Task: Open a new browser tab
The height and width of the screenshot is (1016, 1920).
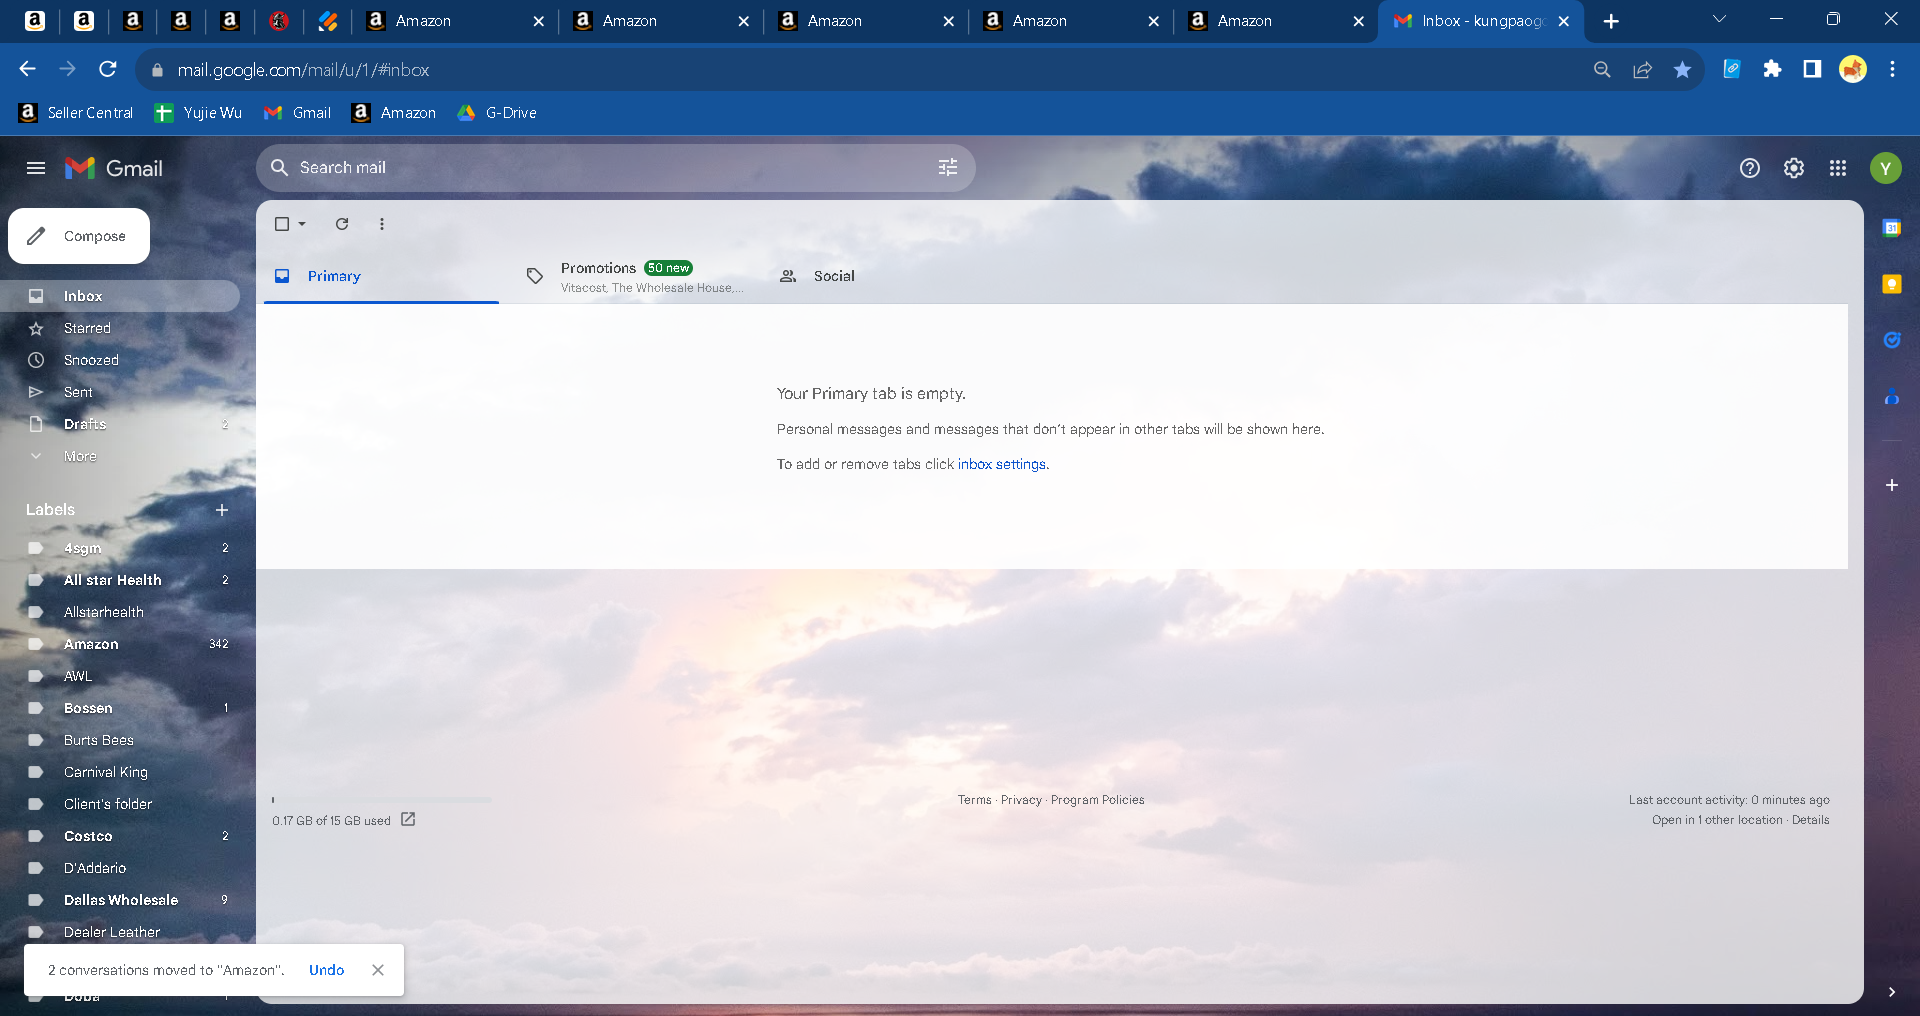Action: [x=1611, y=21]
